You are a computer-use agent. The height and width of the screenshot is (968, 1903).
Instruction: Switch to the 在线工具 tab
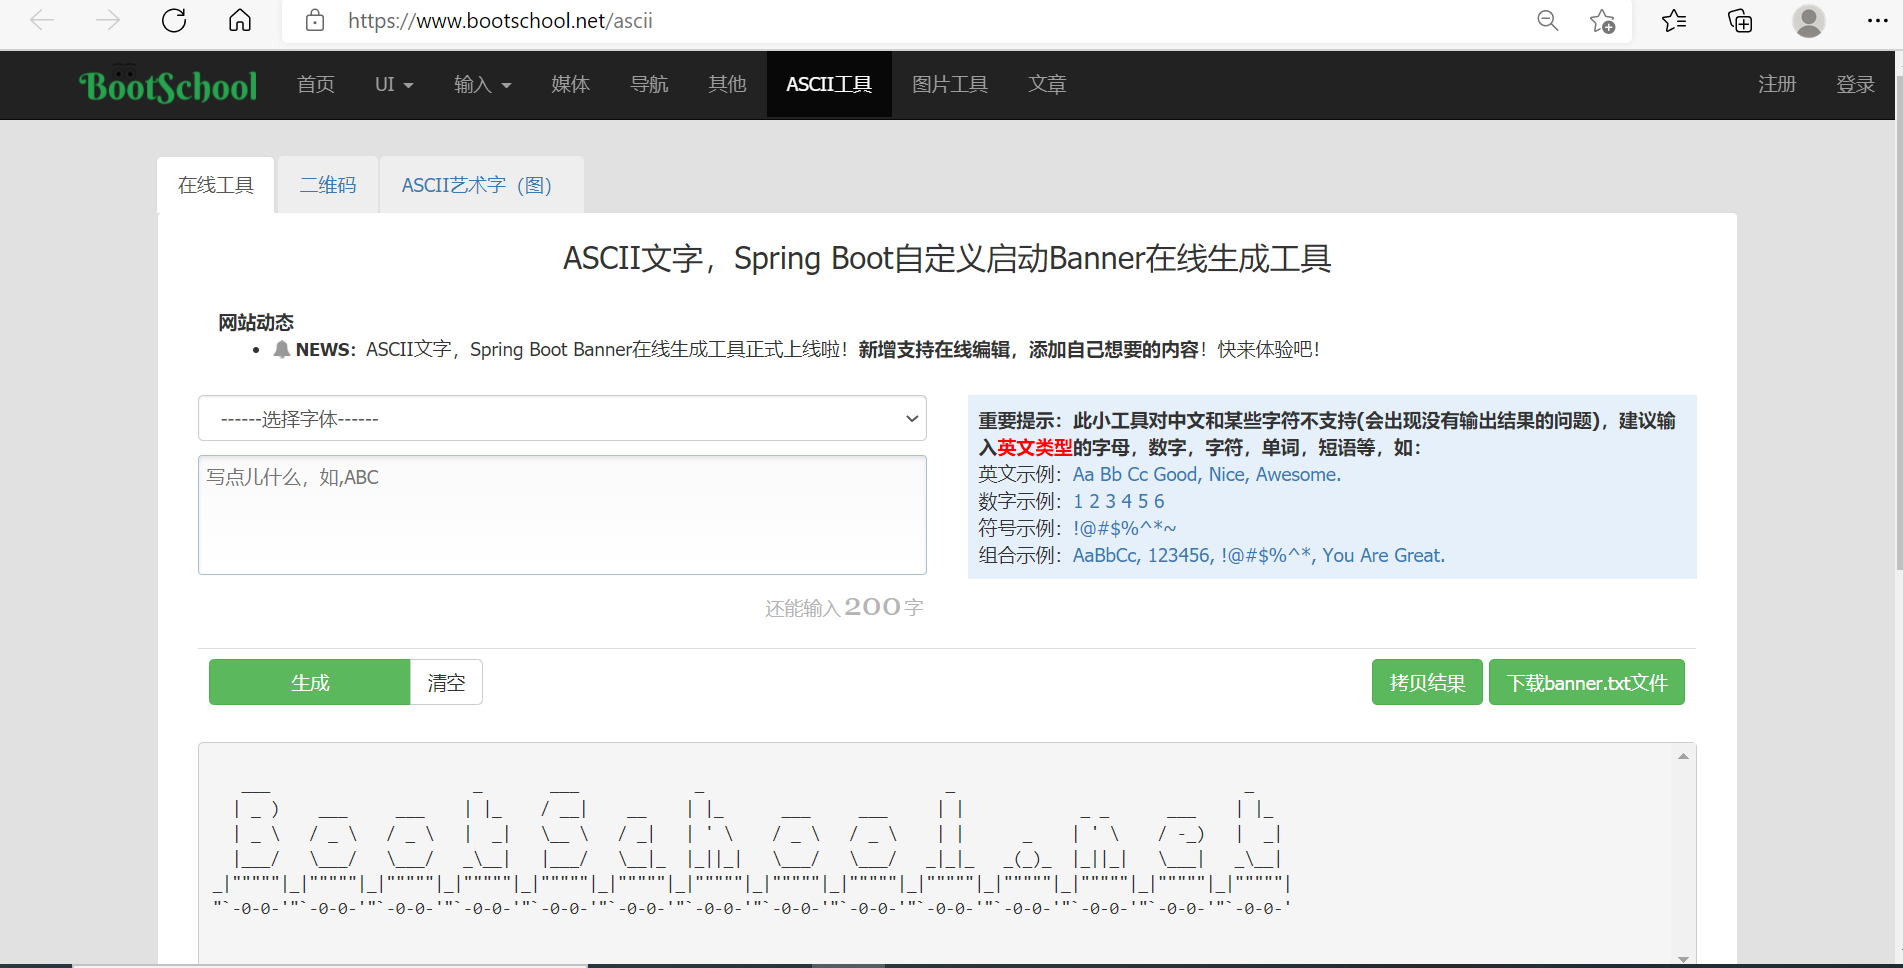pyautogui.click(x=216, y=185)
